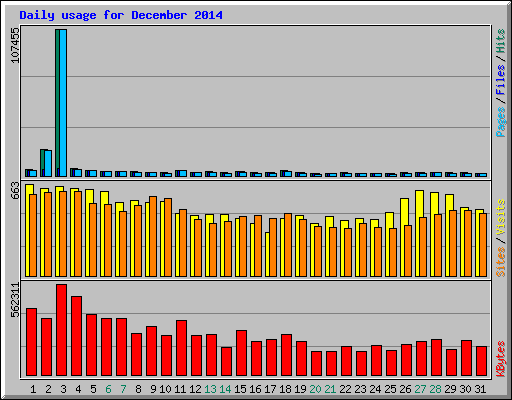Click the Sites legend label

(x=501, y=262)
